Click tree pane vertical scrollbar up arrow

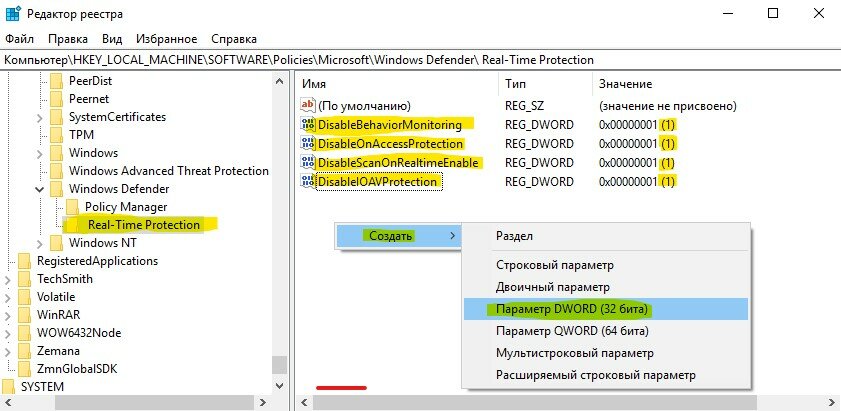279,82
